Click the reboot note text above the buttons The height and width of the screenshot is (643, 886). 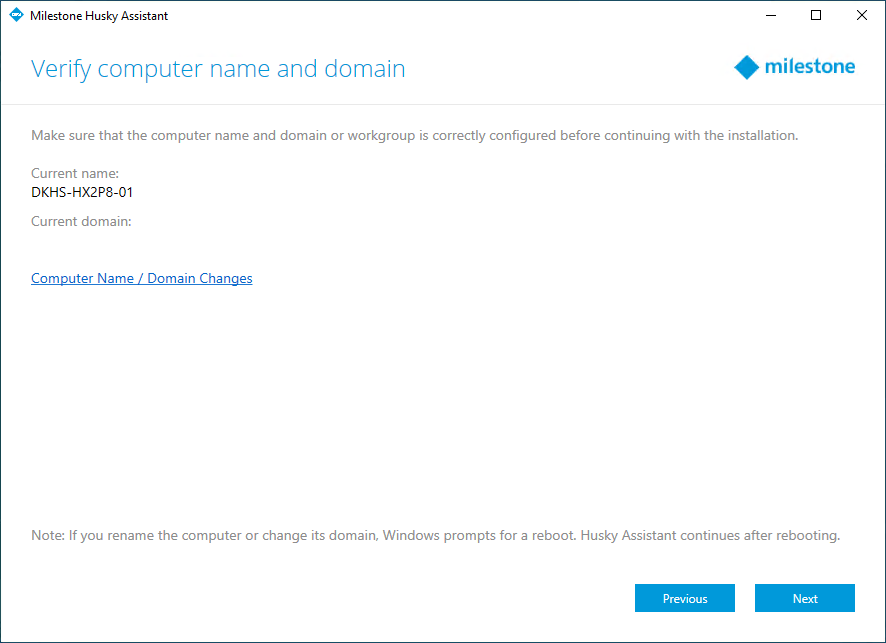pyautogui.click(x=435, y=536)
